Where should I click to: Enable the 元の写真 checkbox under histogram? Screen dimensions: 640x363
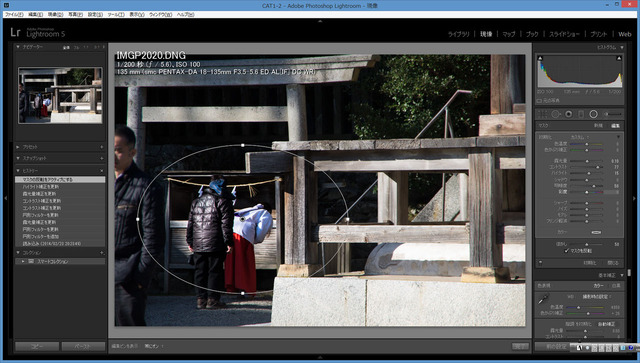(x=539, y=100)
